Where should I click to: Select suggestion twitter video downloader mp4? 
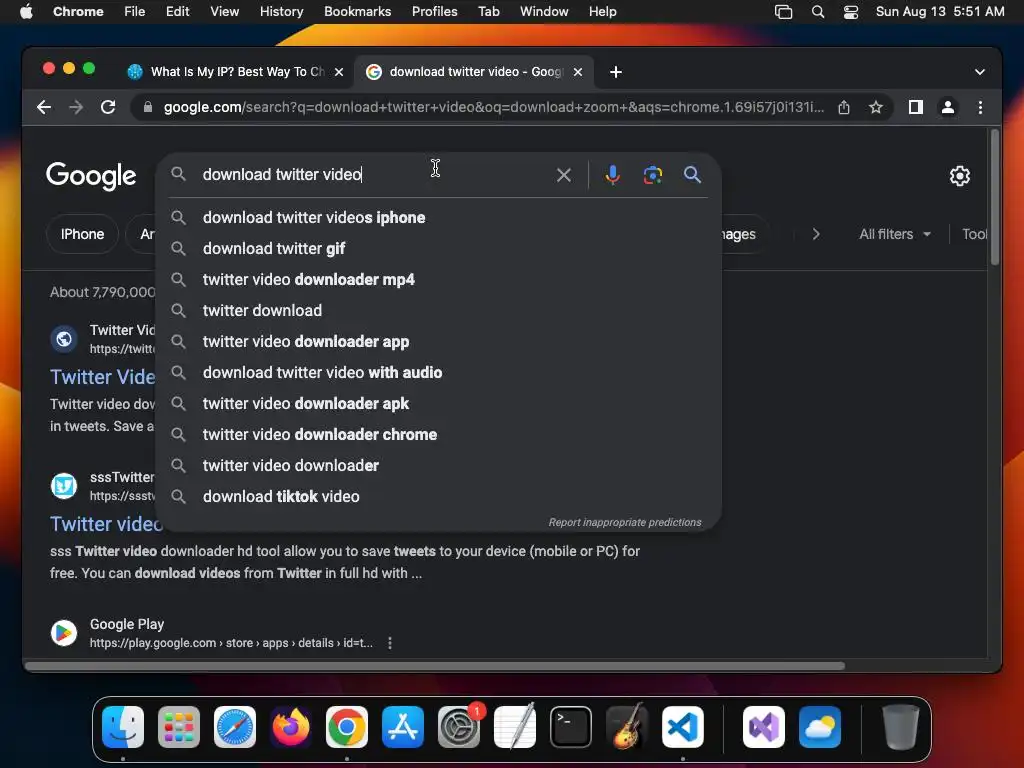[438, 280]
